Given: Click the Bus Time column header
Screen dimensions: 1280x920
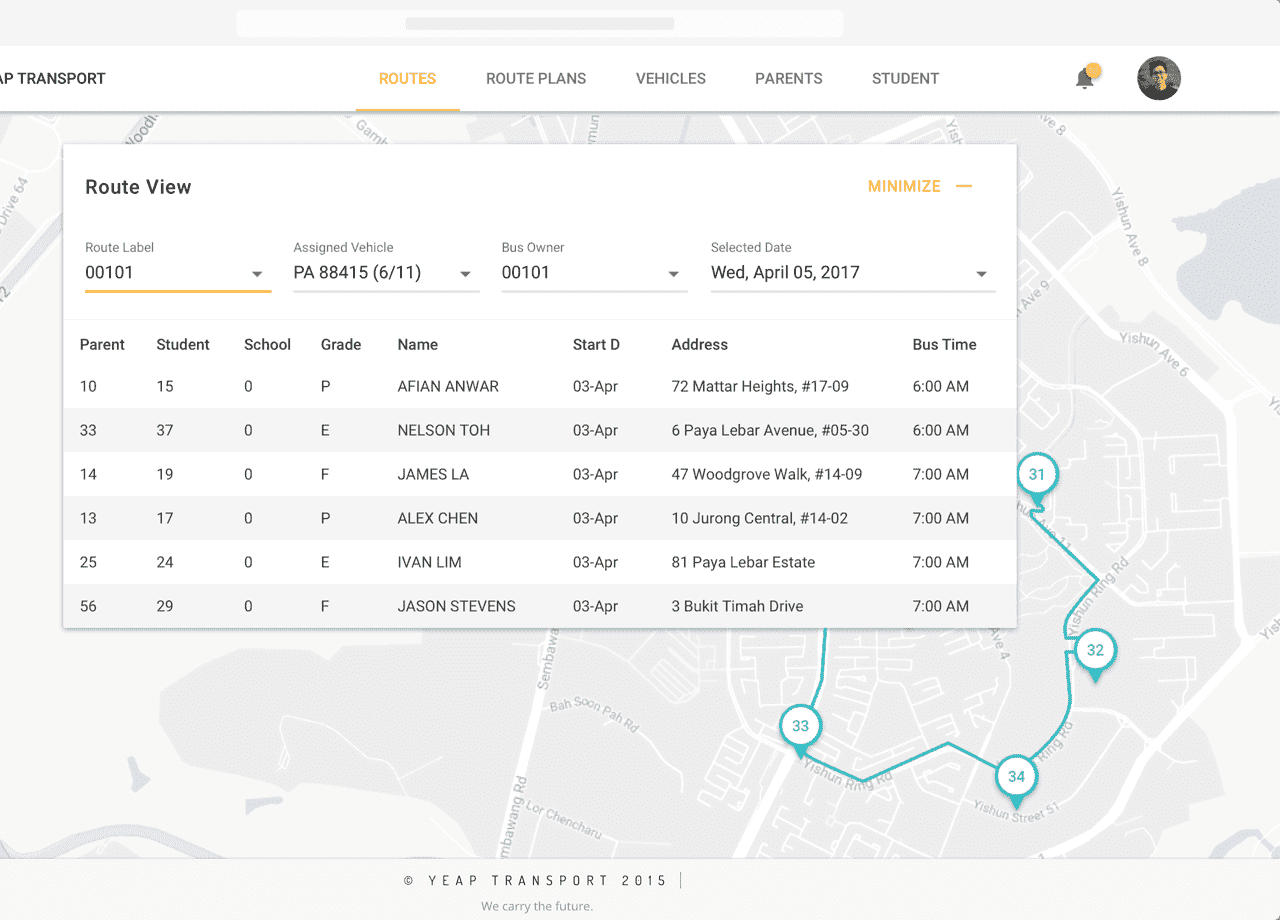Looking at the screenshot, I should [944, 344].
